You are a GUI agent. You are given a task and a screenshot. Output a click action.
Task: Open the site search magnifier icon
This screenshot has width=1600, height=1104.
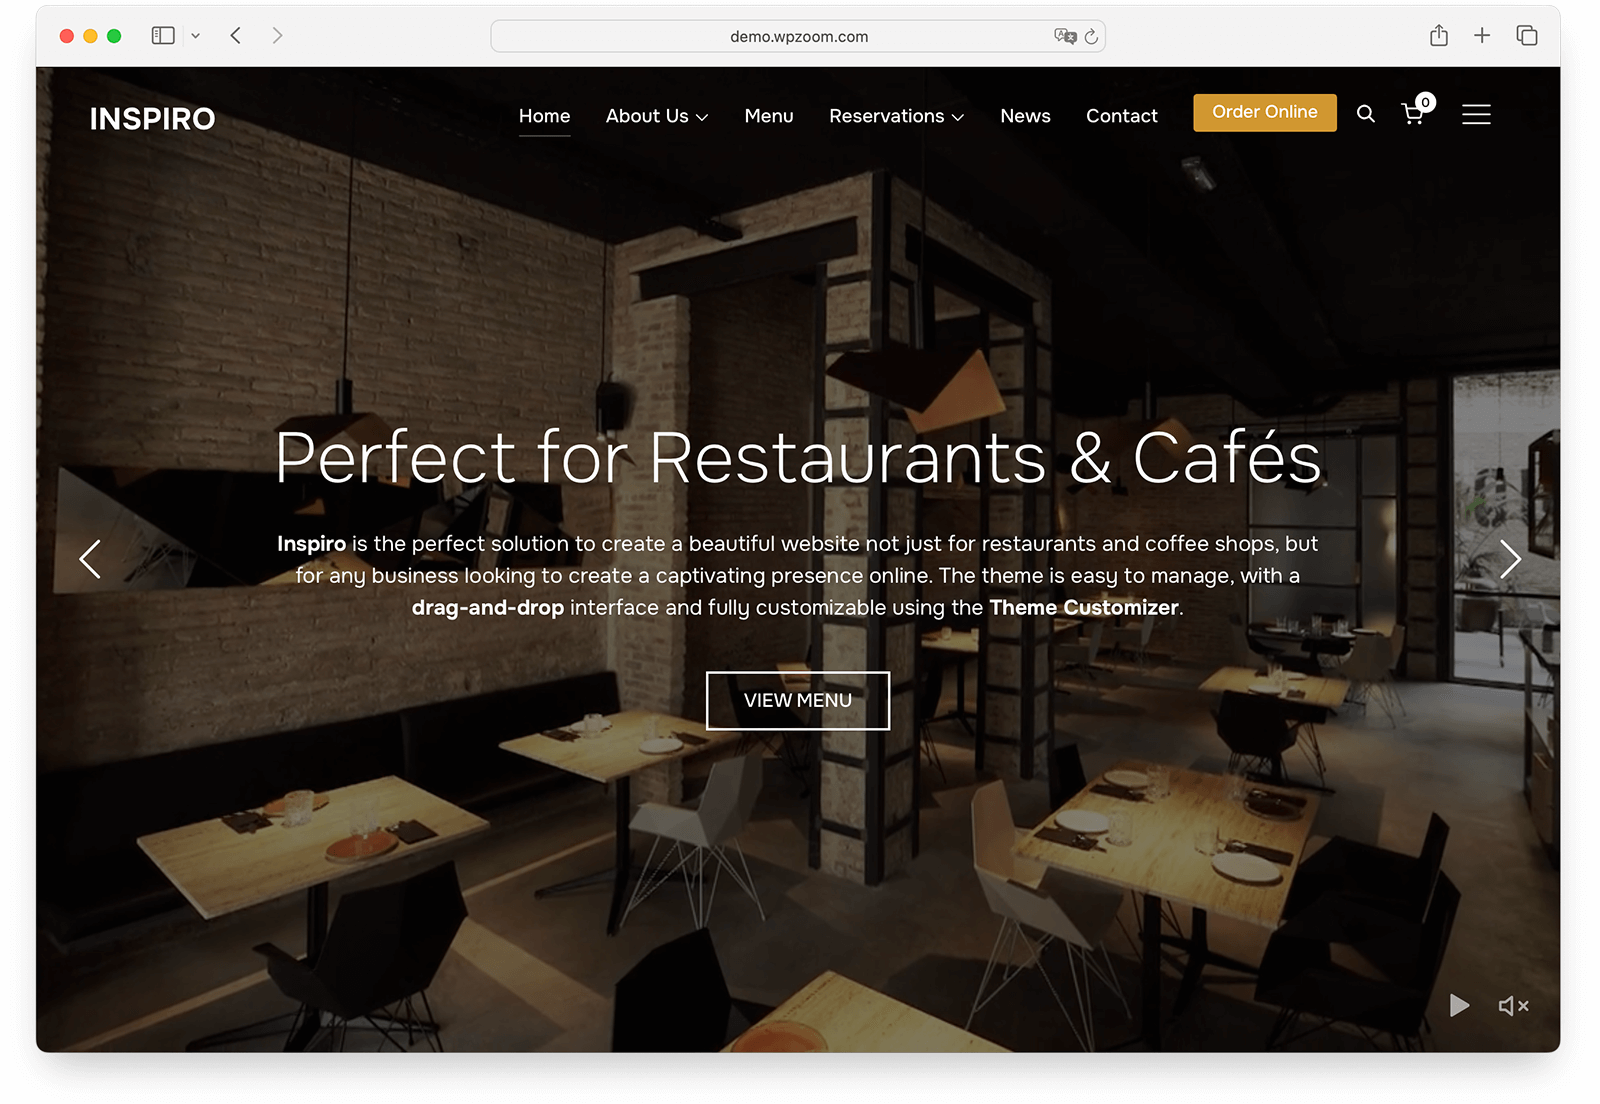1365,114
